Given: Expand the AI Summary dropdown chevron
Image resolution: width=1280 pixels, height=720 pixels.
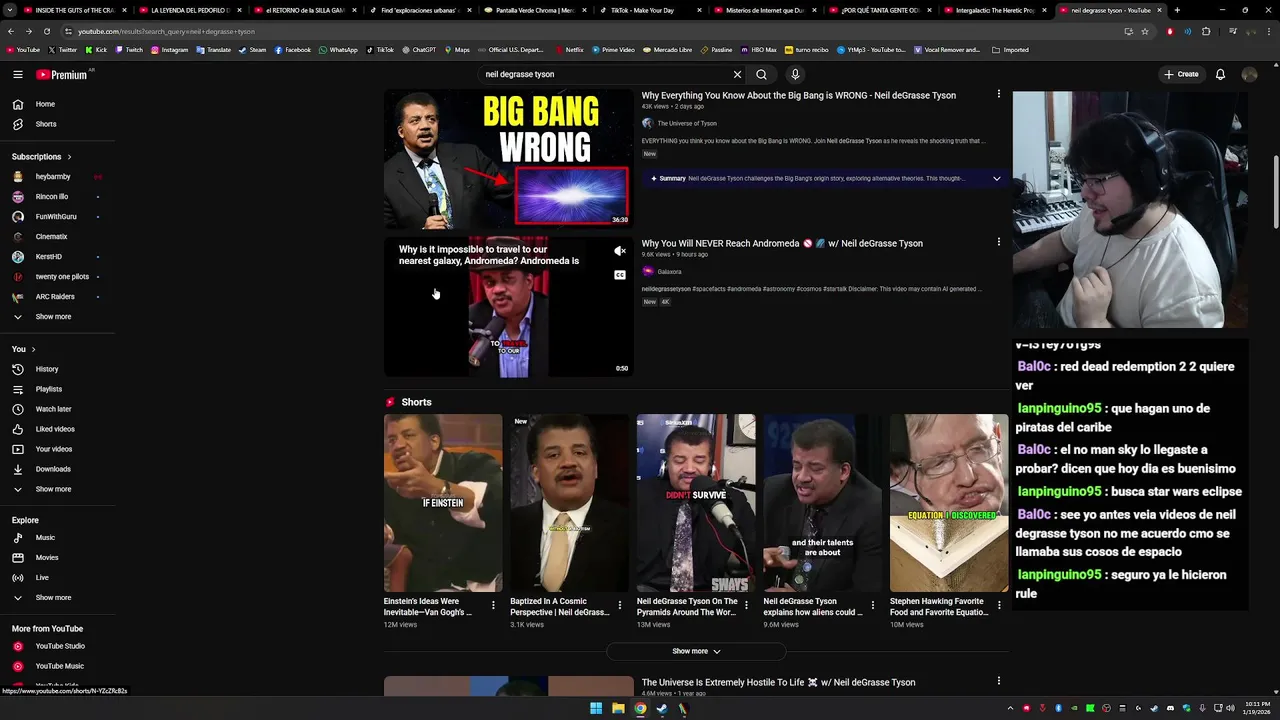Looking at the screenshot, I should (996, 178).
